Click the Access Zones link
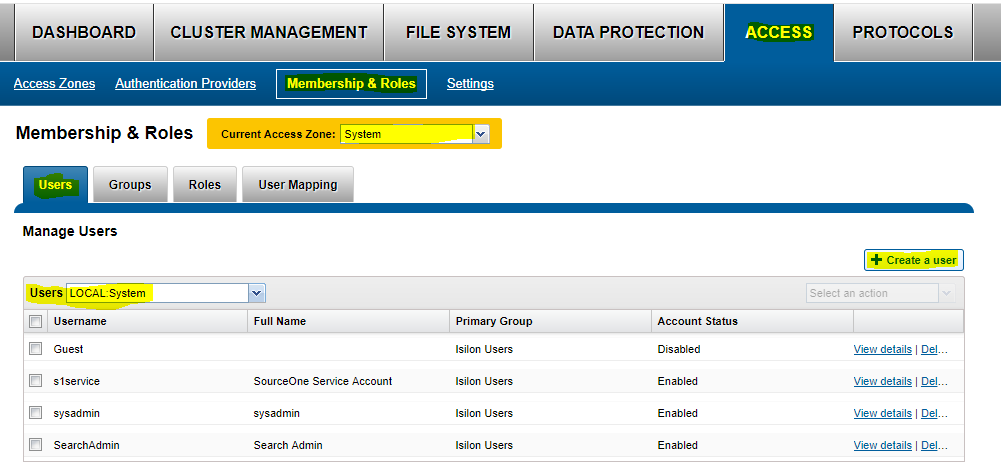Image resolution: width=1001 pixels, height=474 pixels. (55, 84)
